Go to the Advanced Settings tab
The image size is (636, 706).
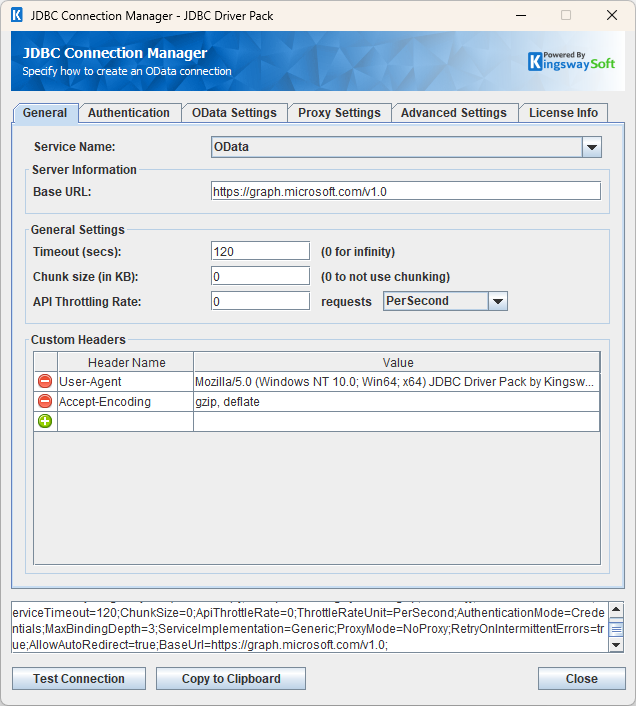(x=454, y=113)
